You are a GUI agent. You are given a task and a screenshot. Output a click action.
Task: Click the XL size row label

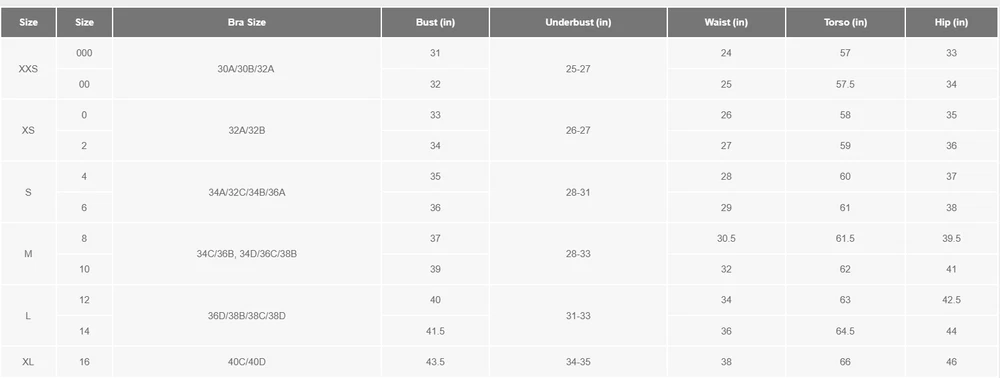pos(28,362)
